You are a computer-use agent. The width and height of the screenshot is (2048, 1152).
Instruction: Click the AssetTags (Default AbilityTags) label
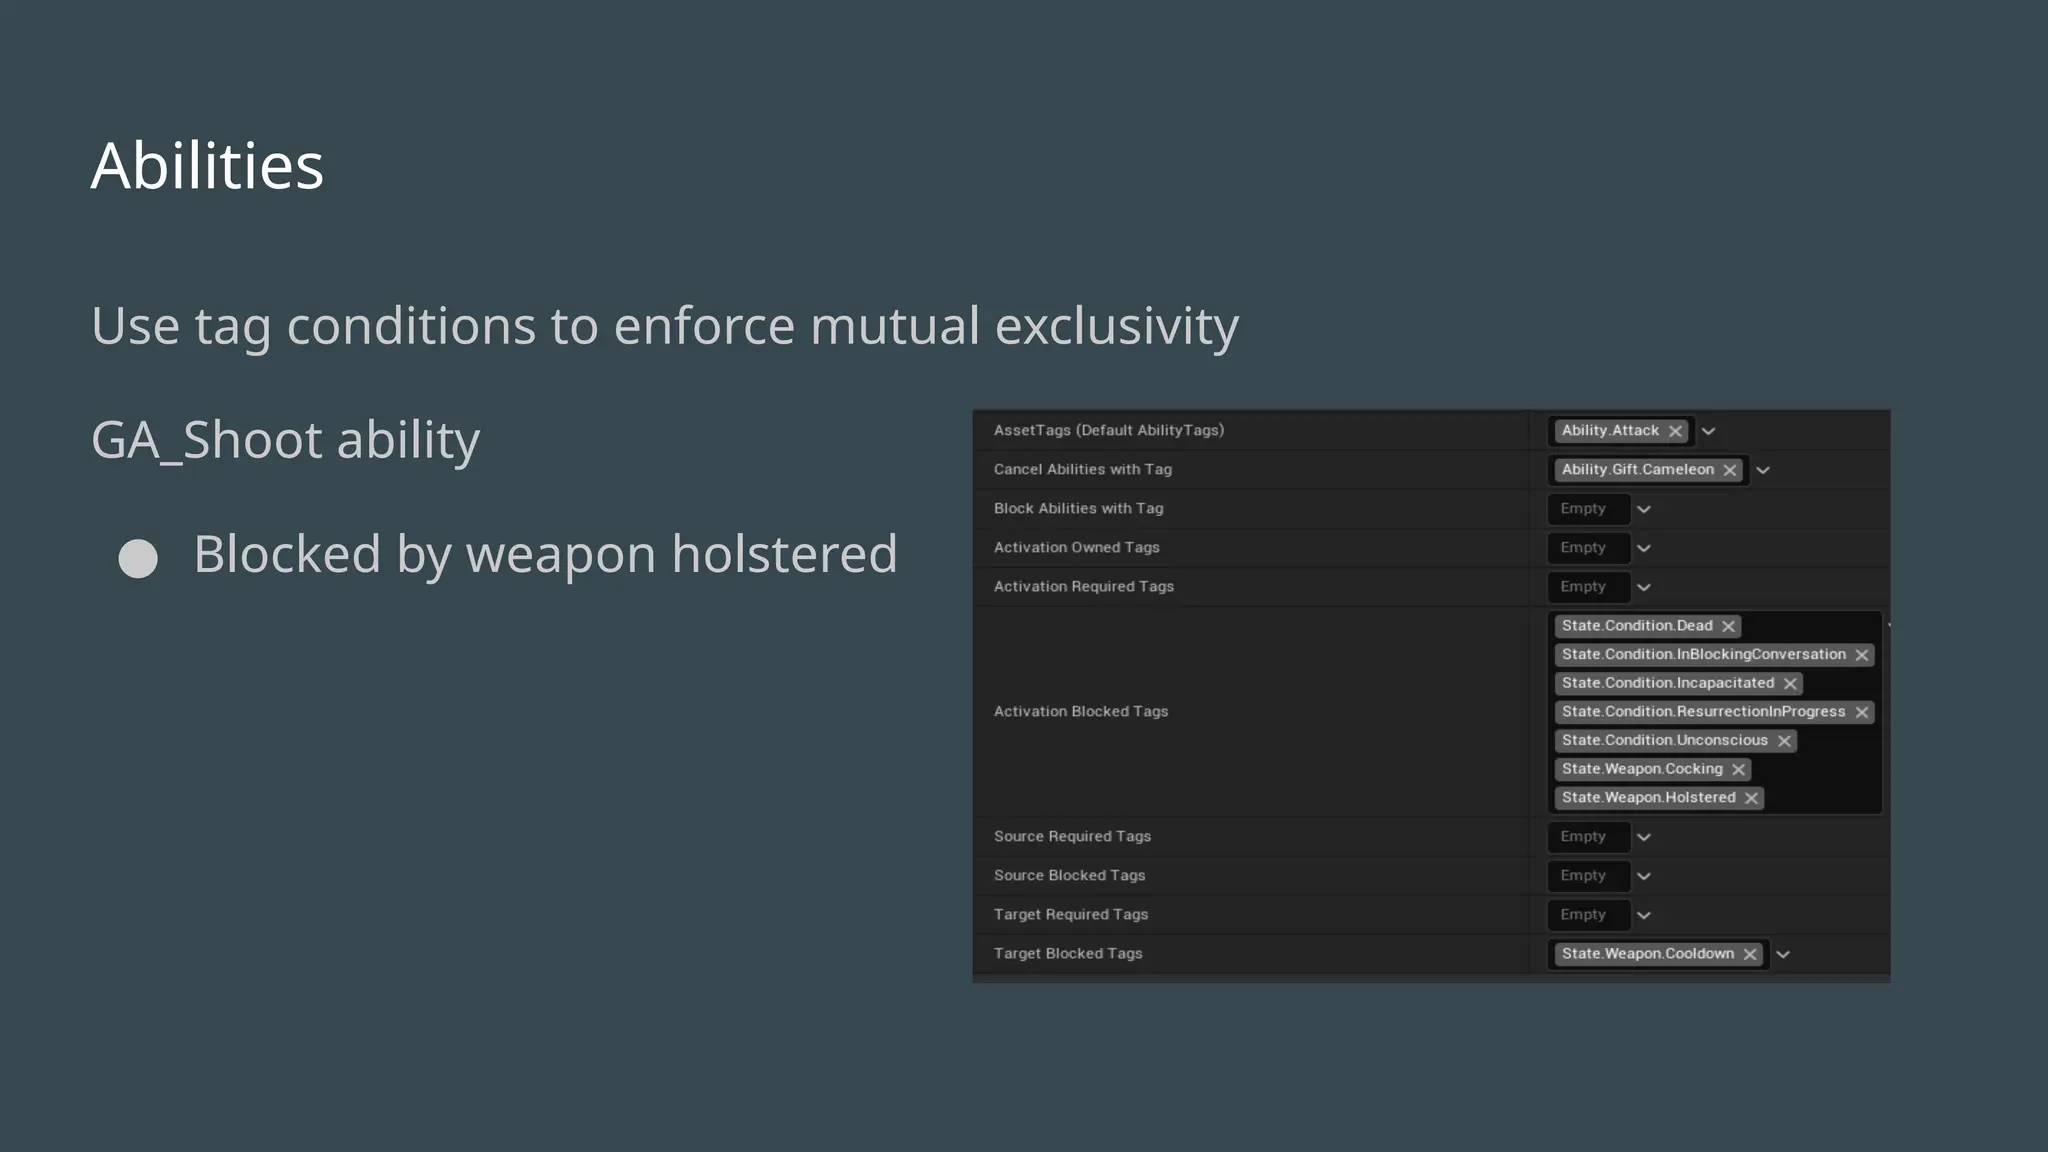(1108, 431)
